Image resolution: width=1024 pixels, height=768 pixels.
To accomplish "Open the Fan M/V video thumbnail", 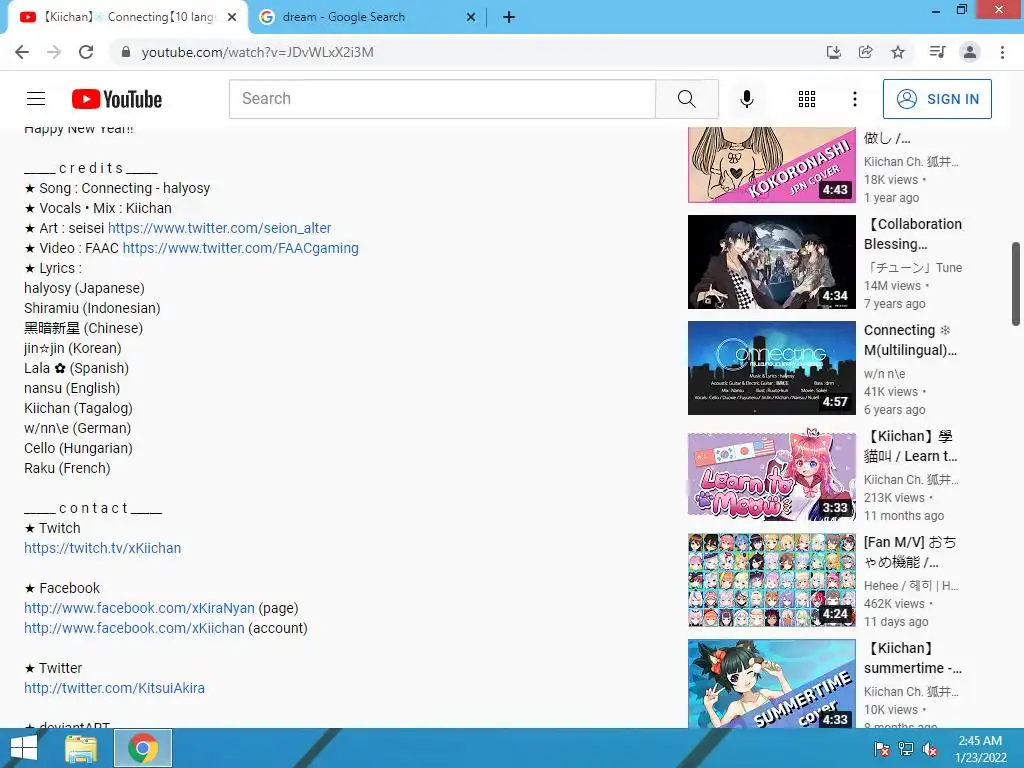I will tap(771, 580).
